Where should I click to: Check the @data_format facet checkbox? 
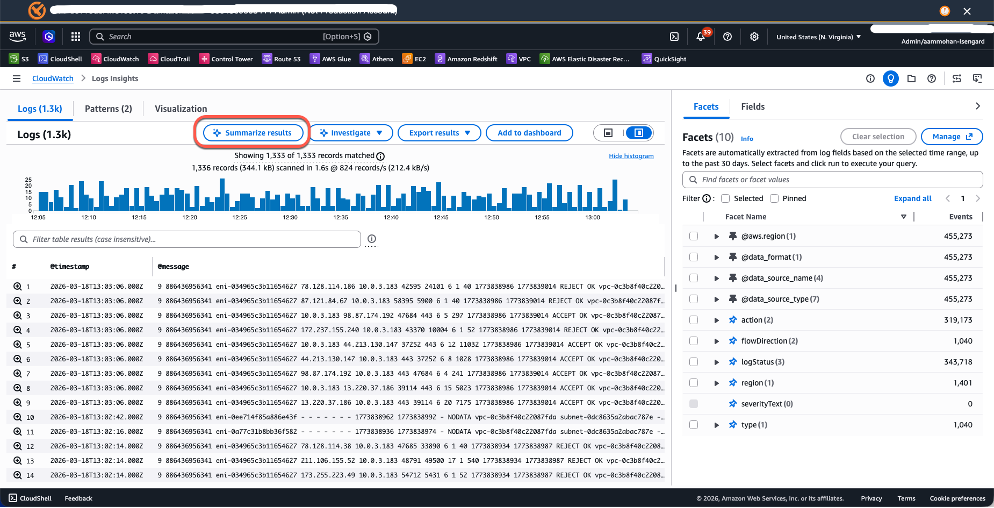click(694, 257)
